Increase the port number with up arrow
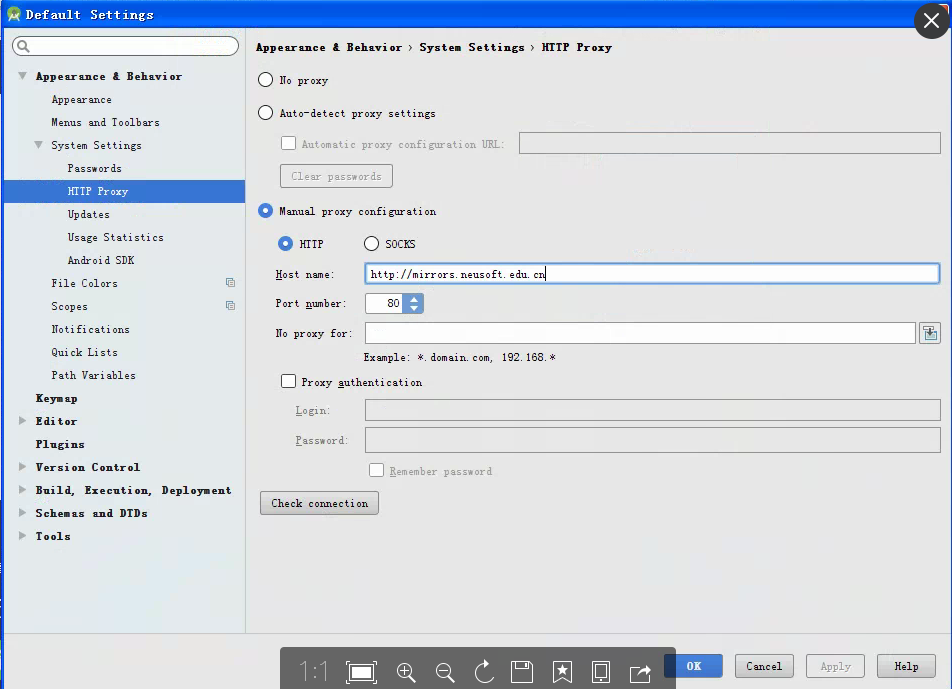The image size is (952, 689). pos(414,299)
